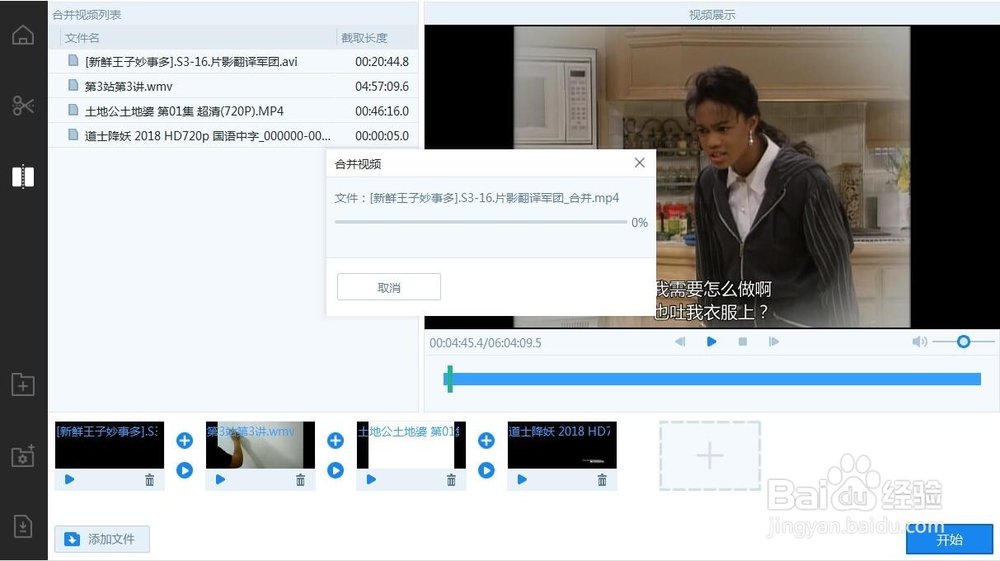Select file 新鲜王子妙事多 S3-16 avi row

[233, 62]
